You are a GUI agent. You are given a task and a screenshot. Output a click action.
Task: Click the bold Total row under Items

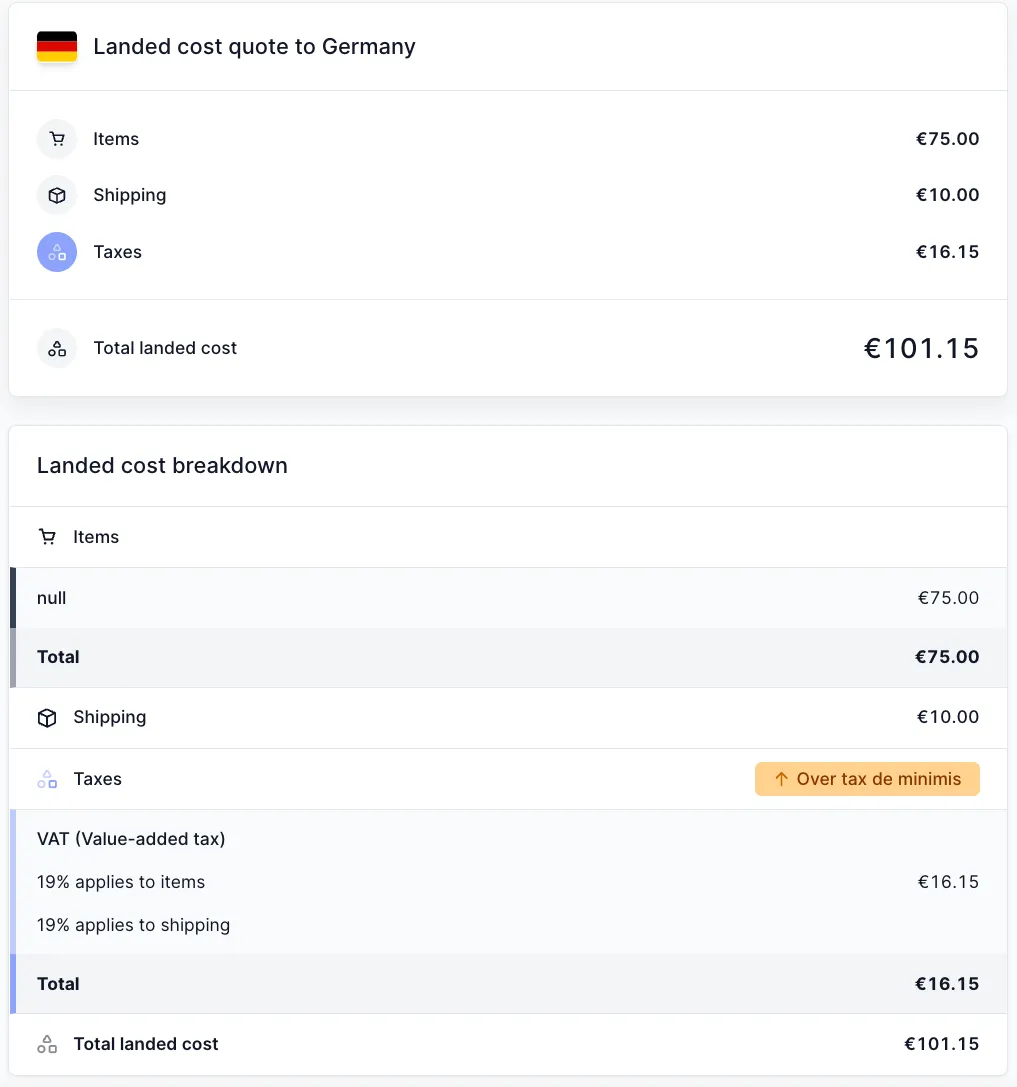coord(57,657)
